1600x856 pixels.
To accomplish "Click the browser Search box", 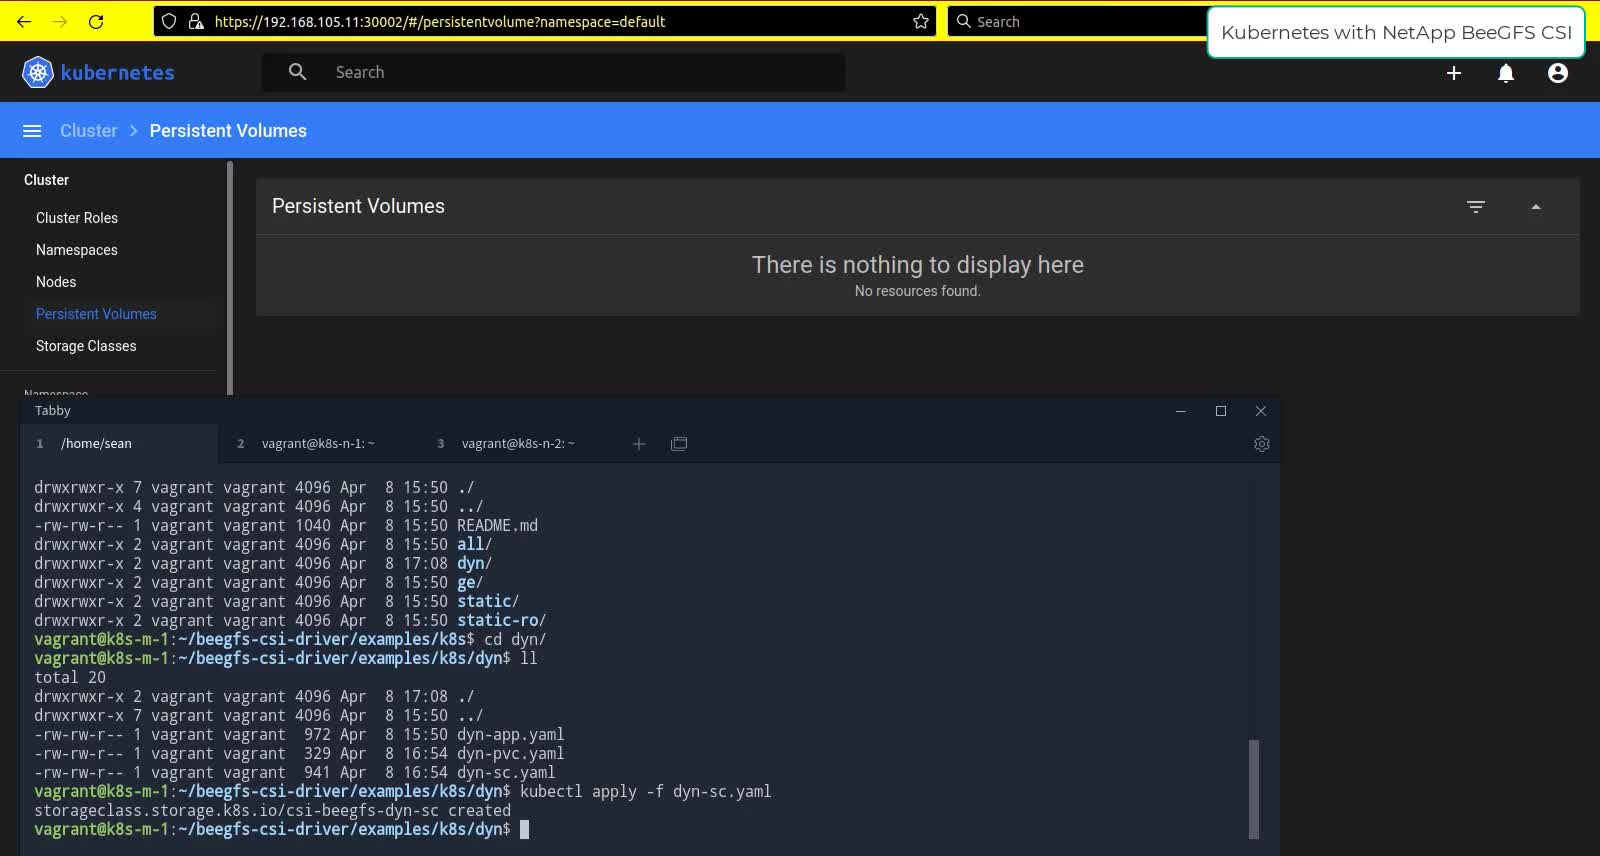I will click(x=1076, y=21).
